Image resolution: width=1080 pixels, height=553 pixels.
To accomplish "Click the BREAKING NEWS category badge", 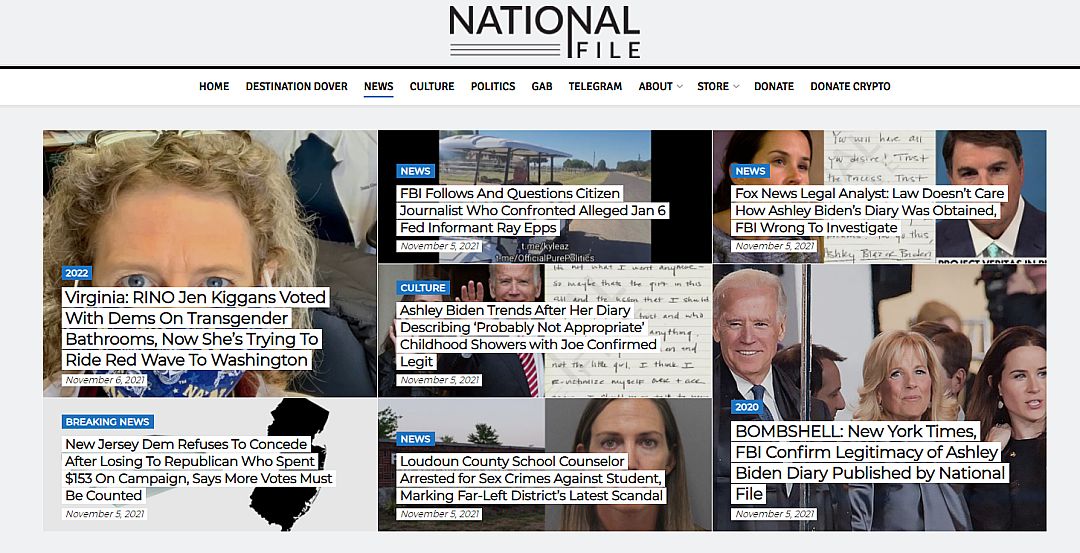I will 107,421.
